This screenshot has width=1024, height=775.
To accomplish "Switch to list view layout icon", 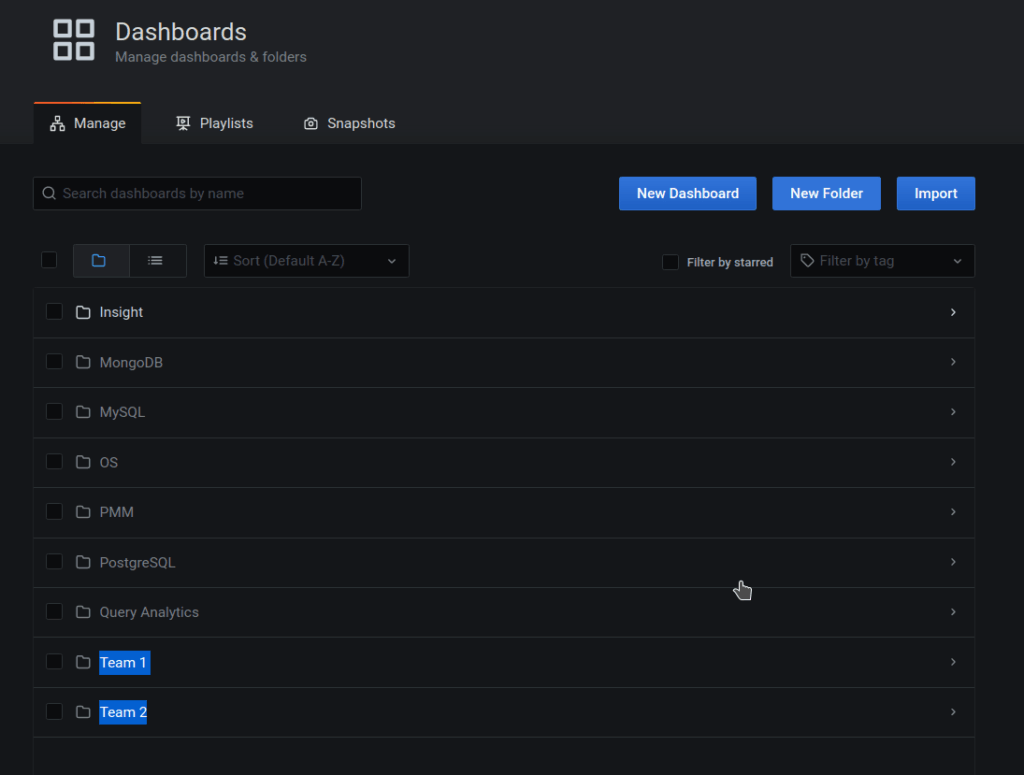I will 156,260.
